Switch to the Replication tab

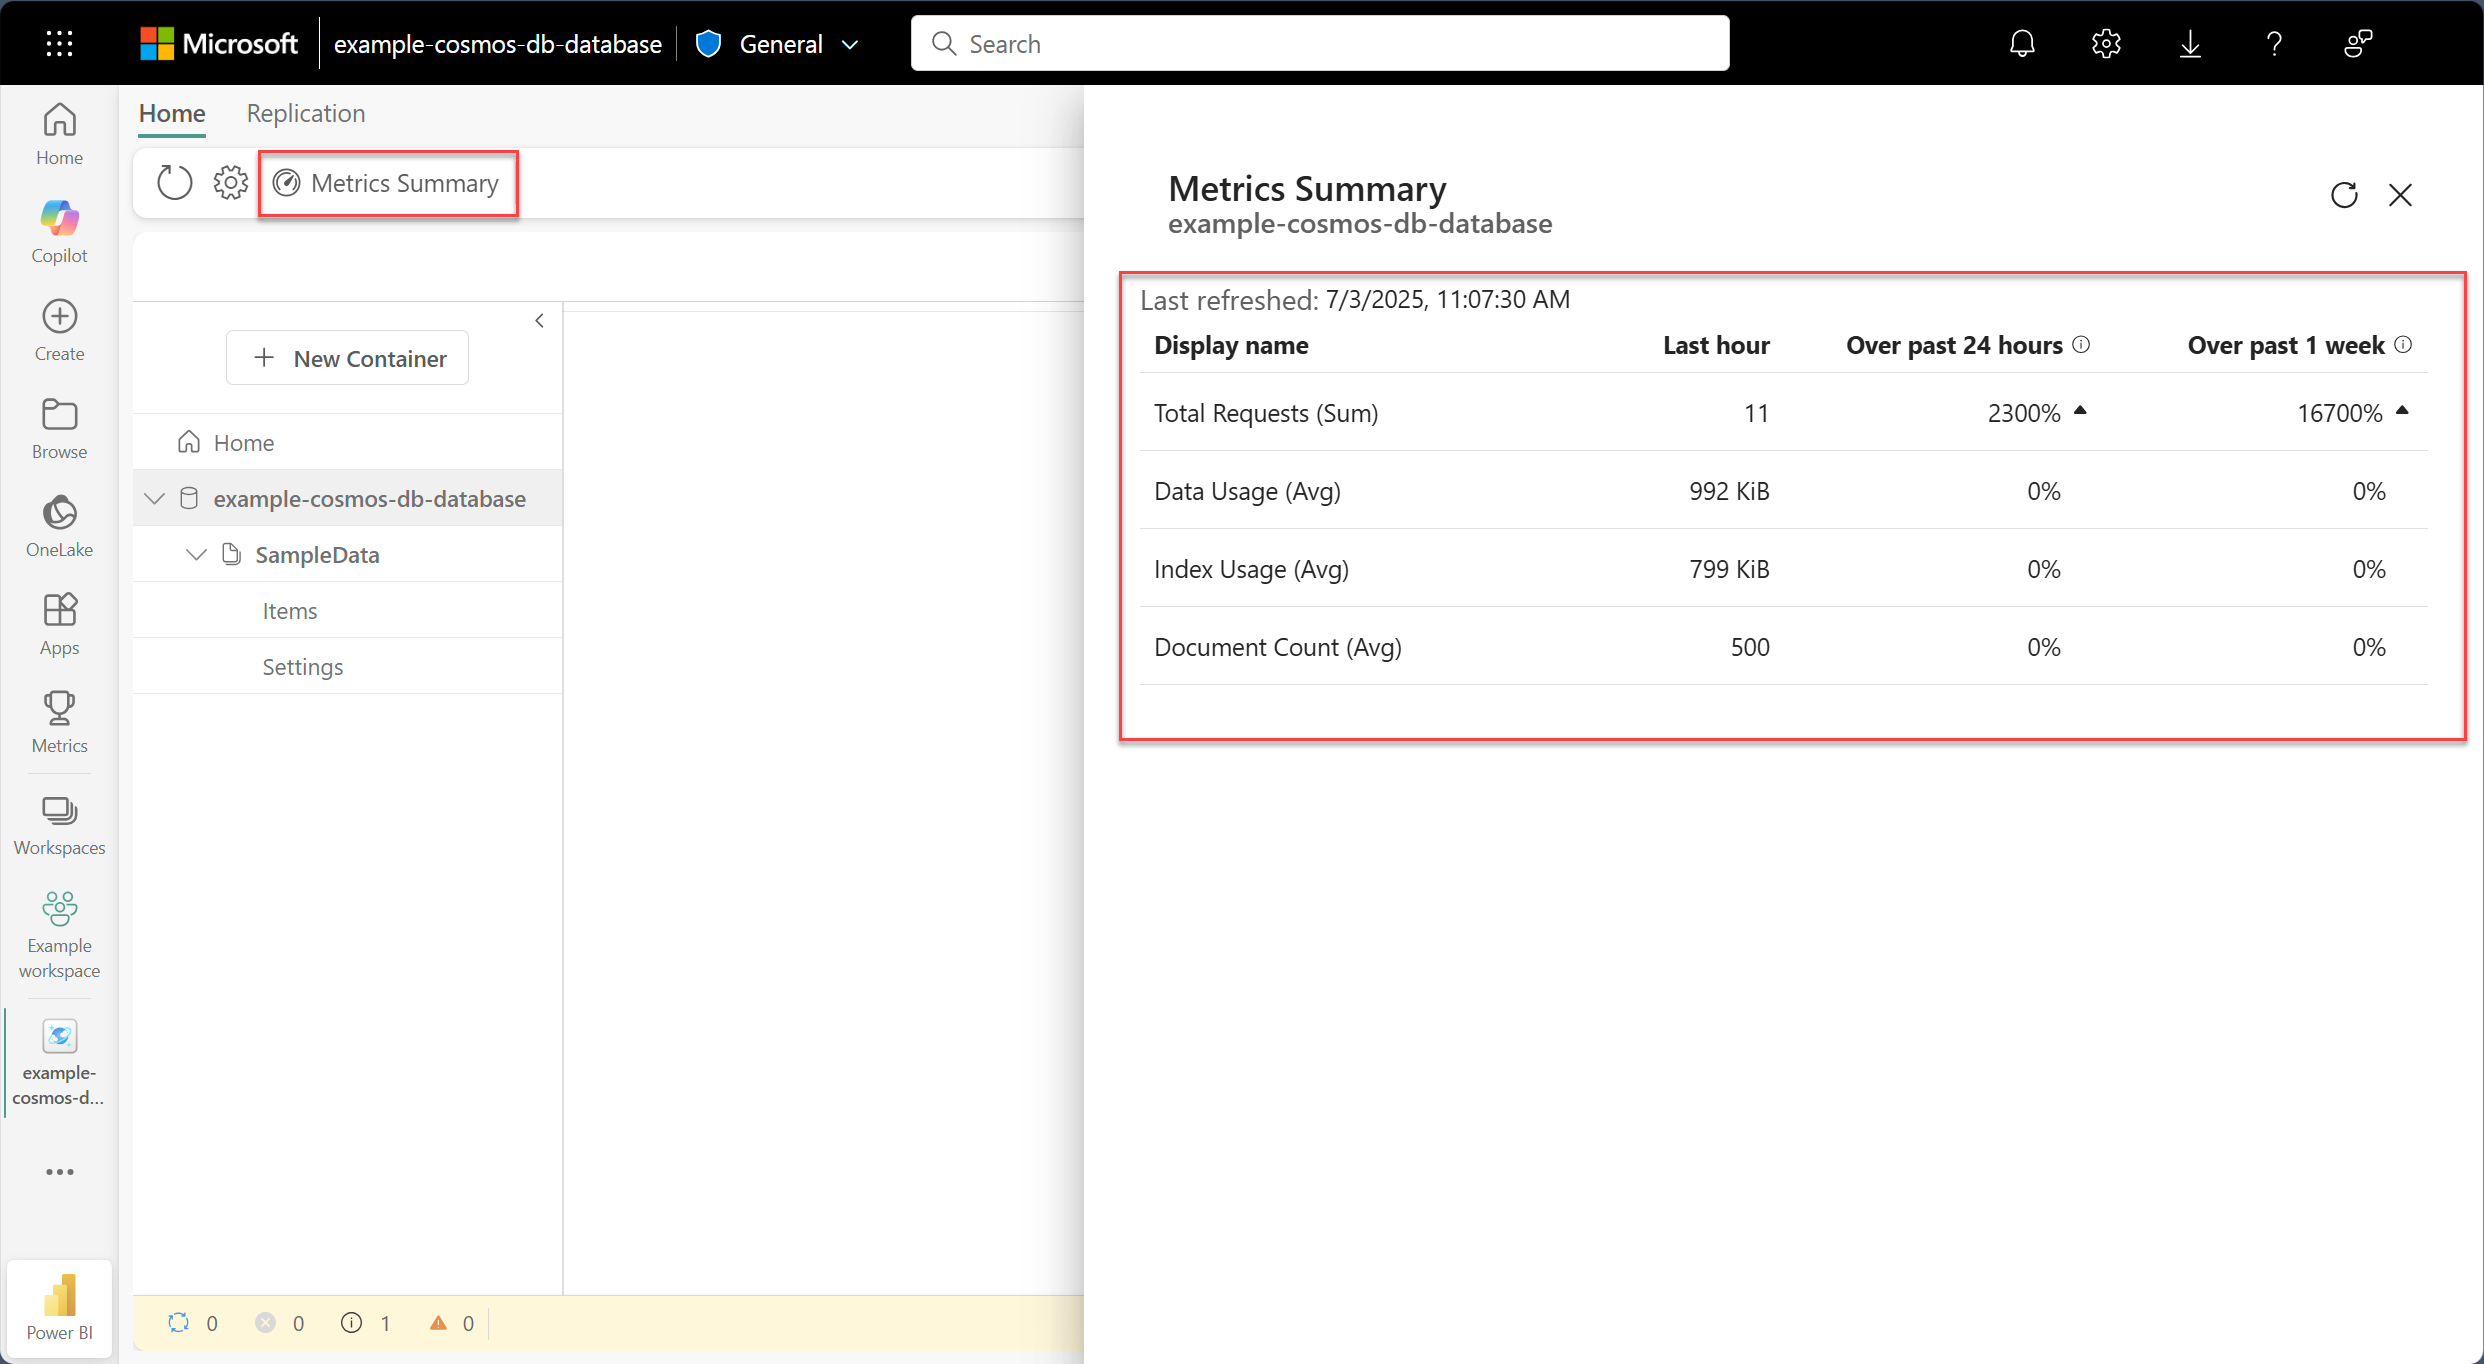305,113
